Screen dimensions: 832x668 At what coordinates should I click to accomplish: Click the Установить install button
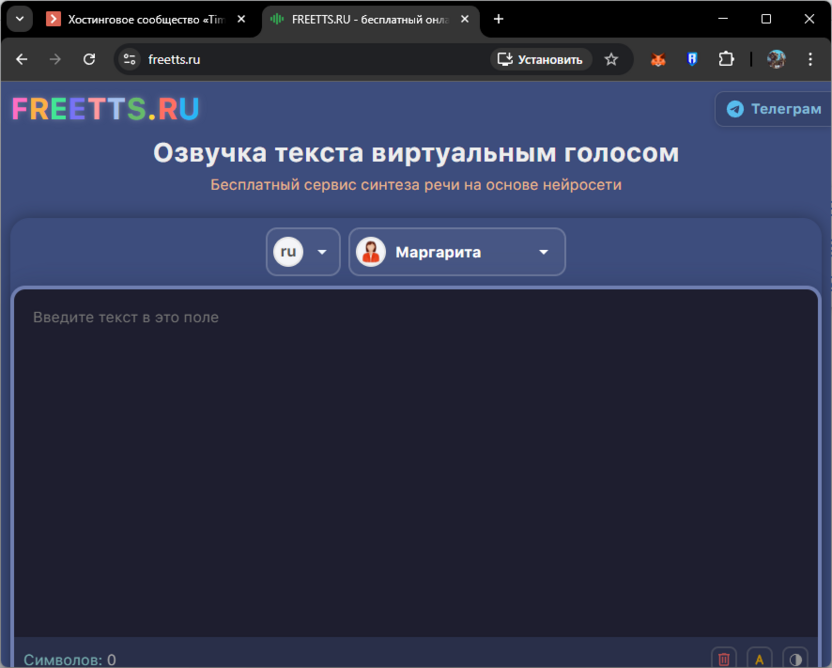point(540,59)
